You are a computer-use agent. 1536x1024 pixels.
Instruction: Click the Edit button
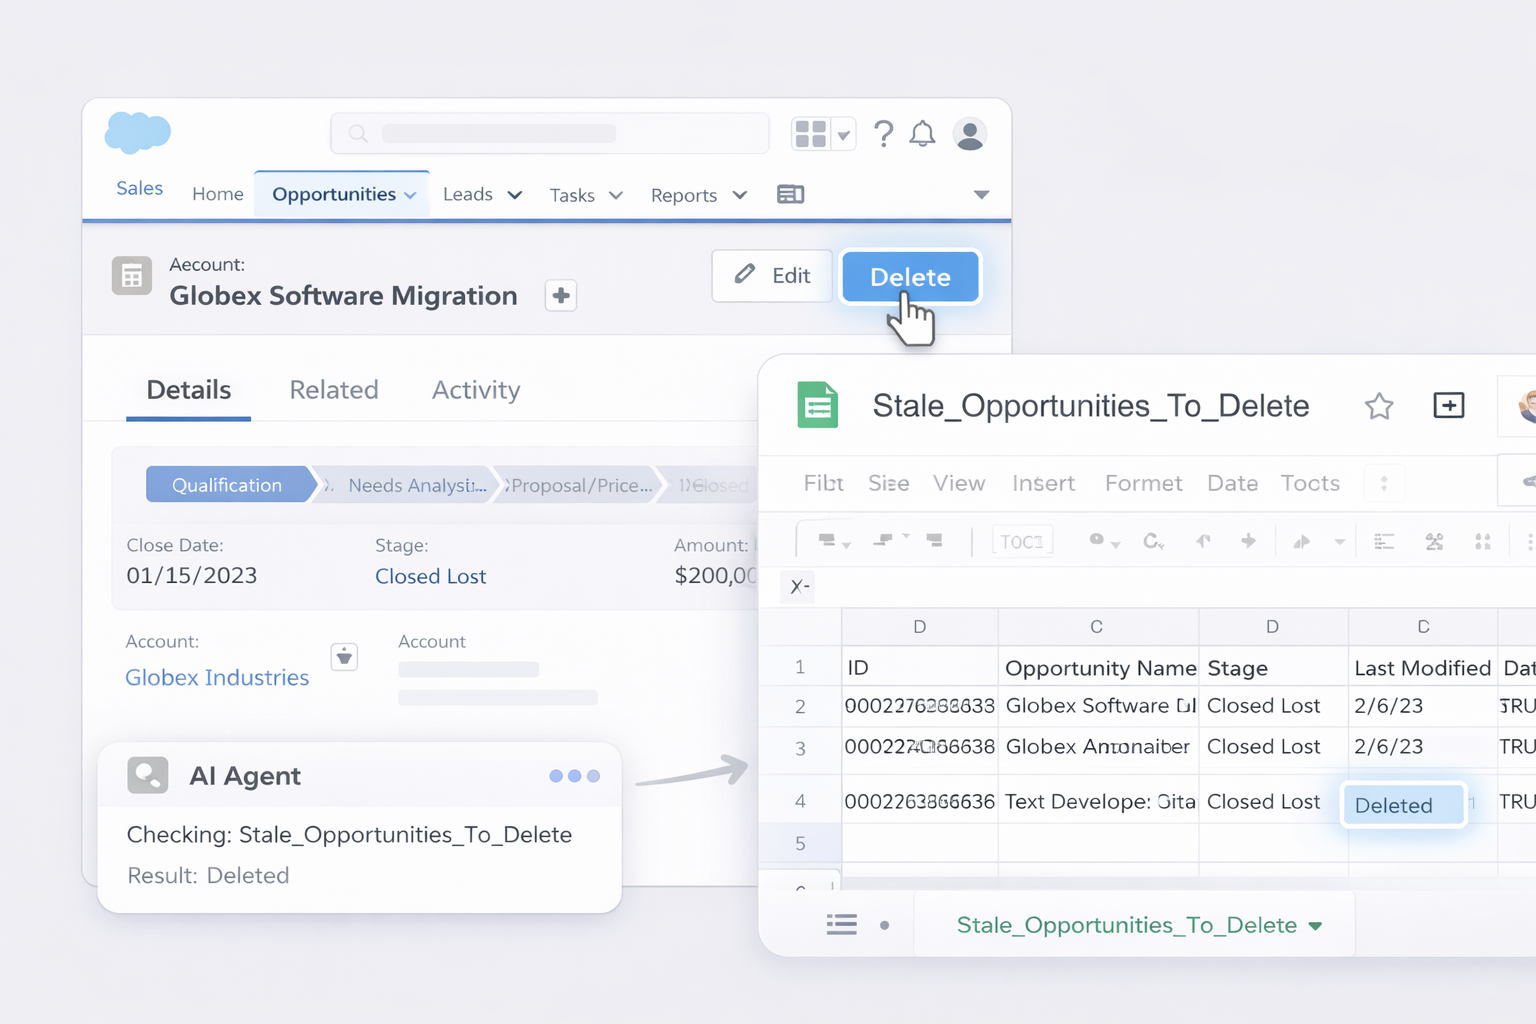tap(772, 275)
